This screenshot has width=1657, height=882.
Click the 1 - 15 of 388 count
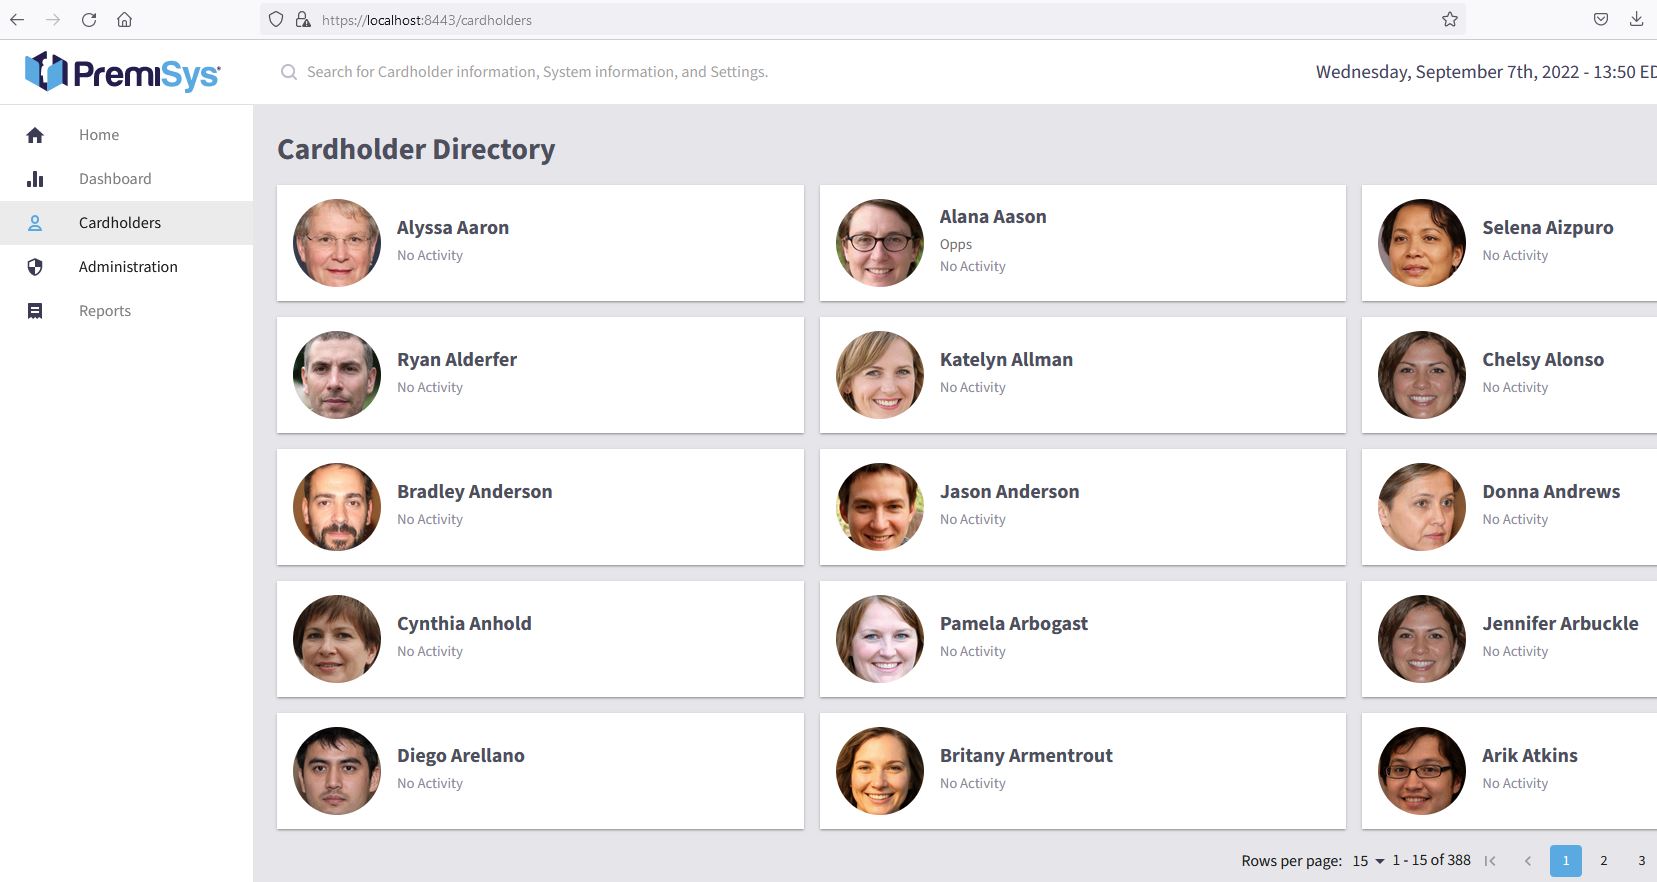point(1431,860)
